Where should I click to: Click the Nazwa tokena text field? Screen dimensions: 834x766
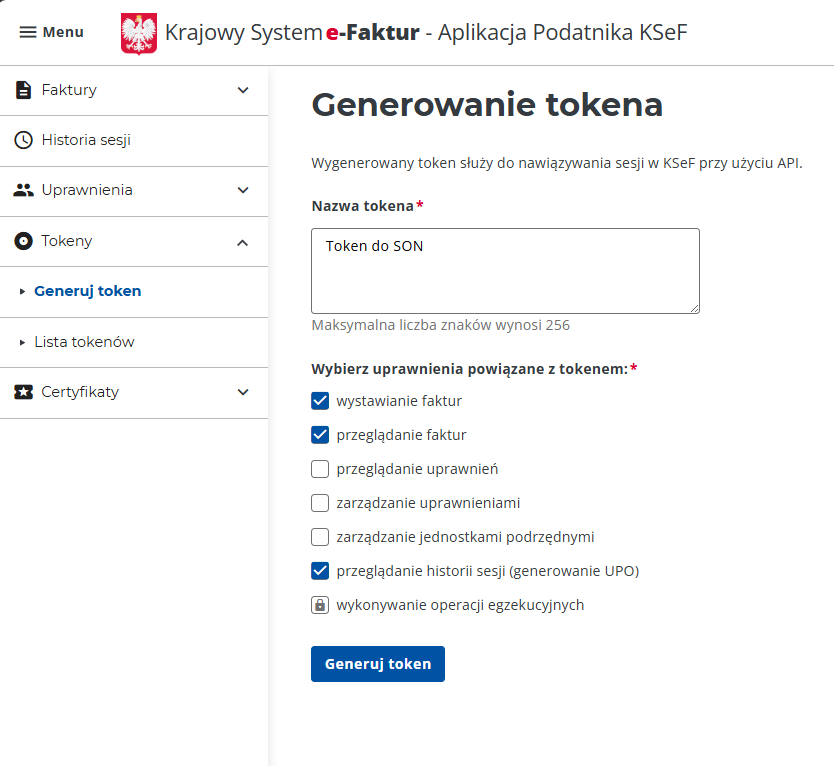505,270
